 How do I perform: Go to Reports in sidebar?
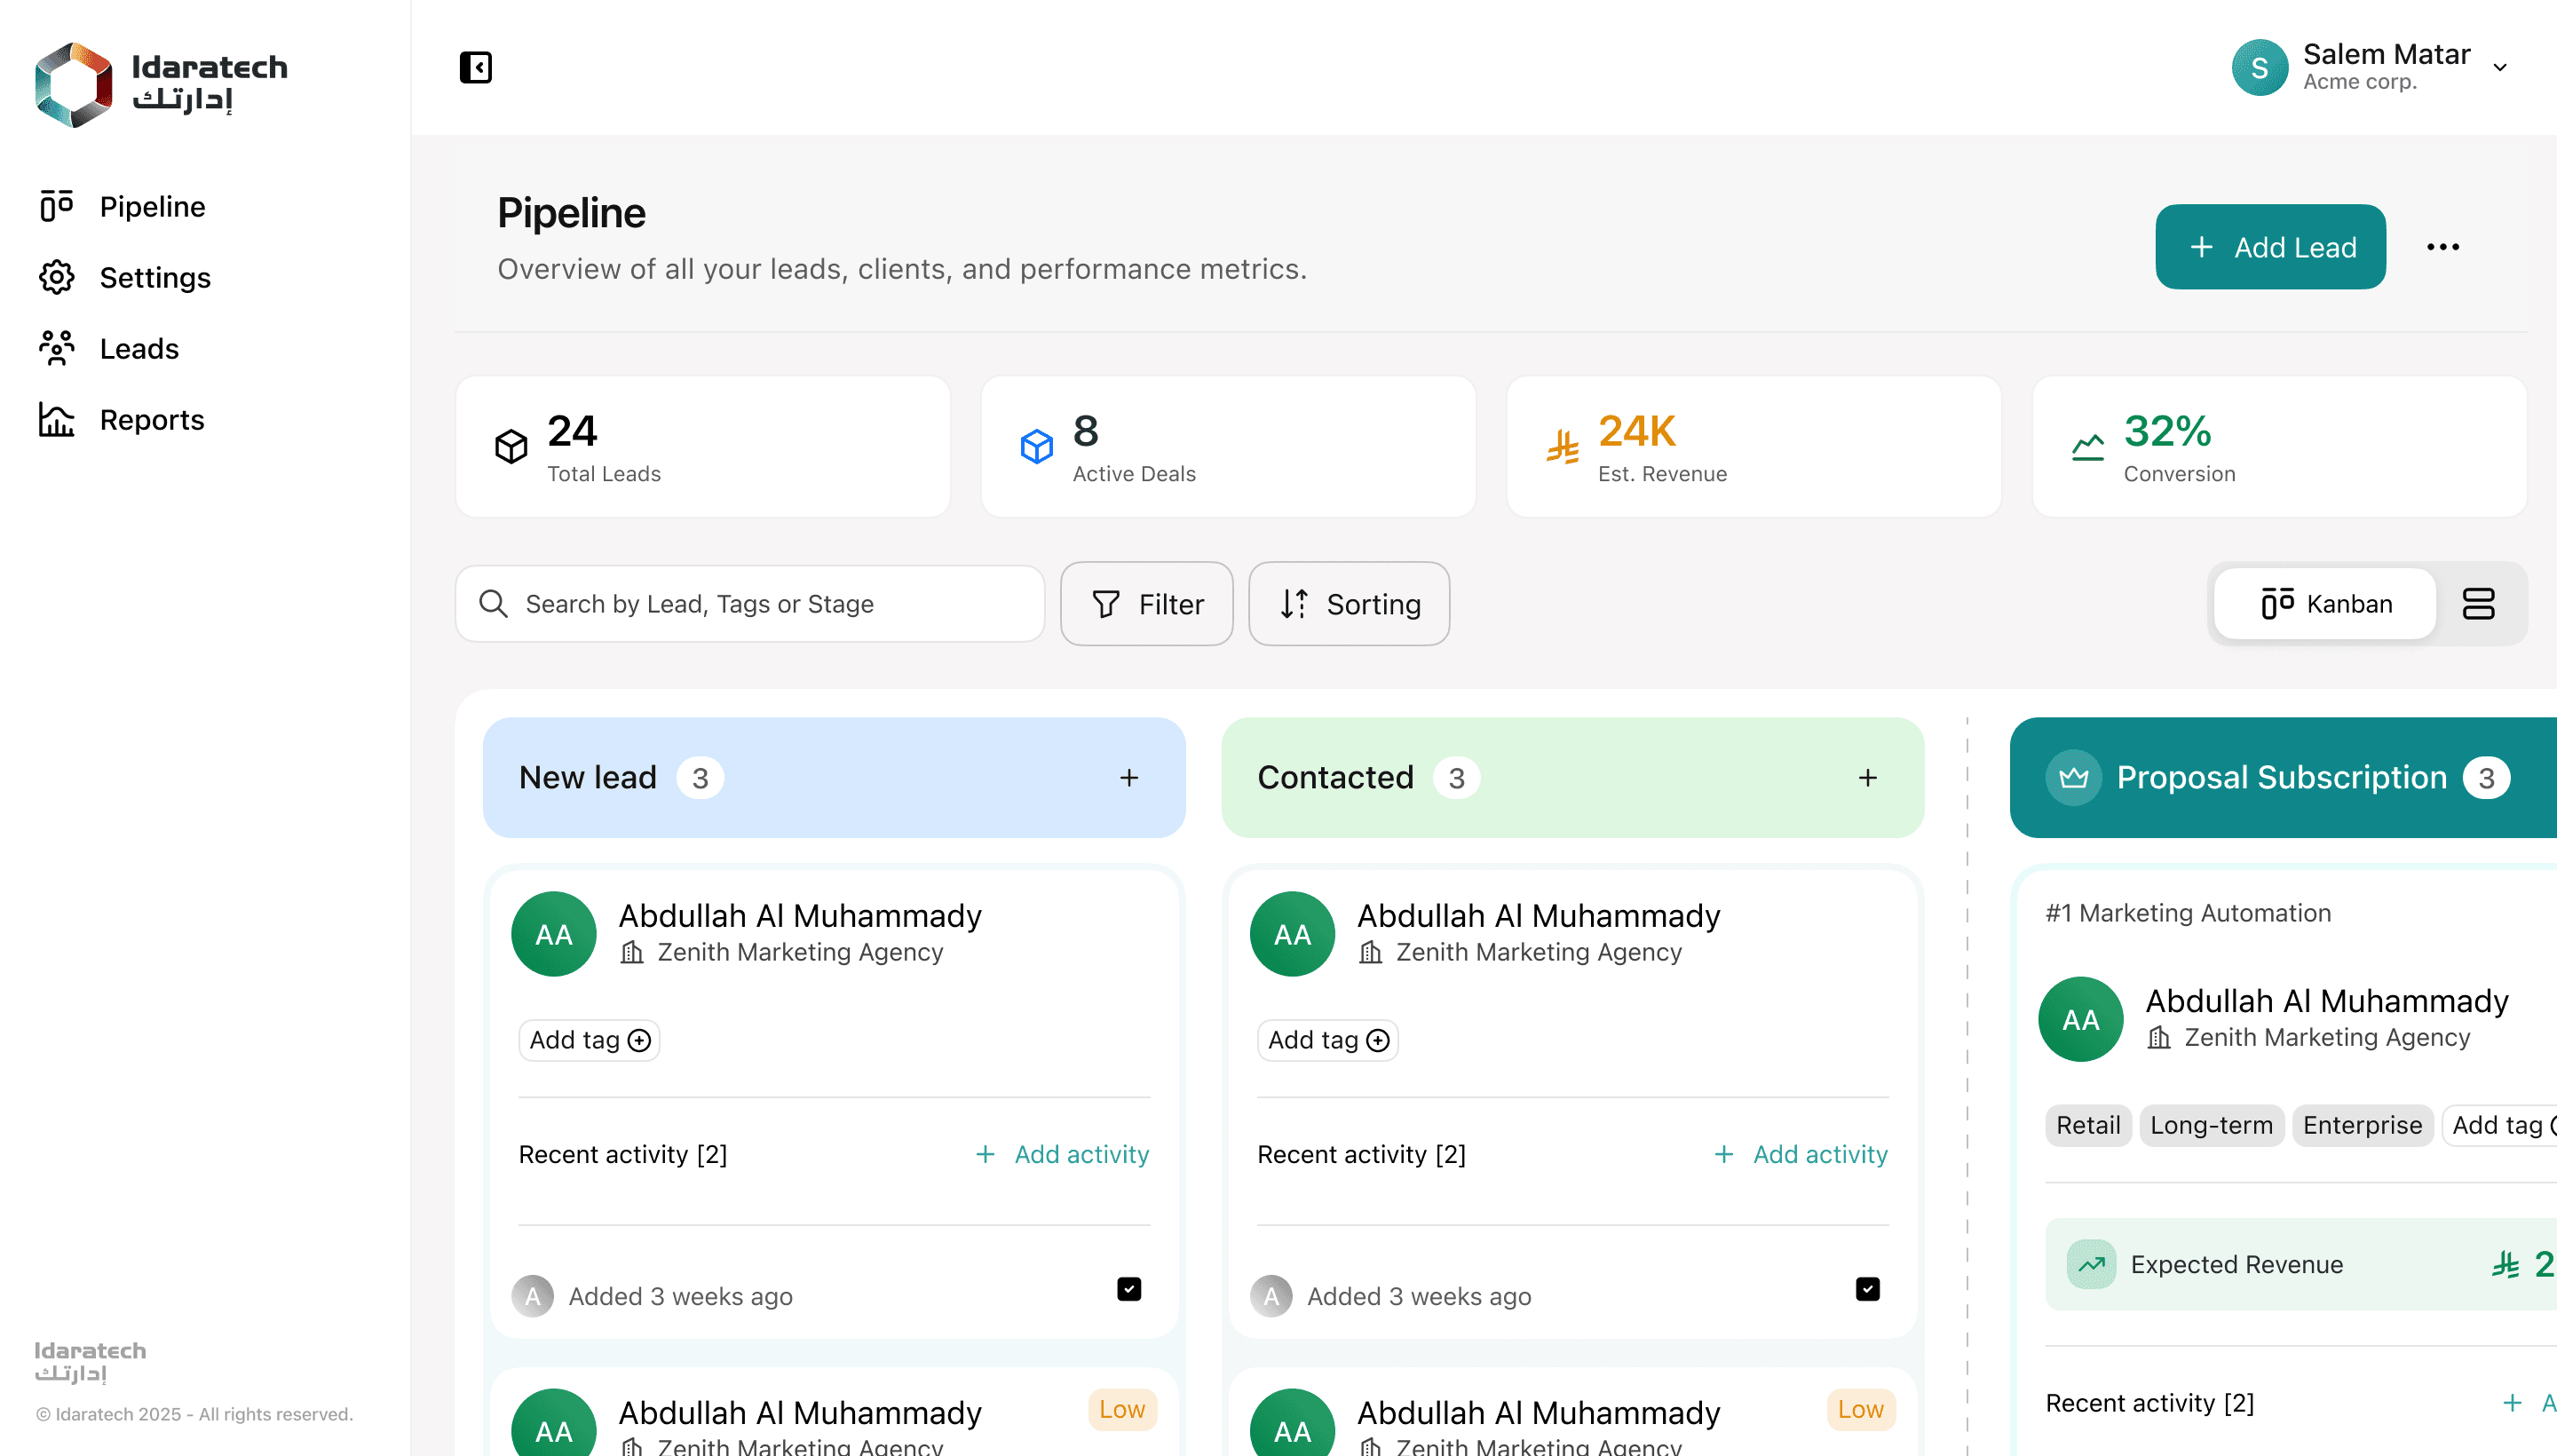pos(152,419)
